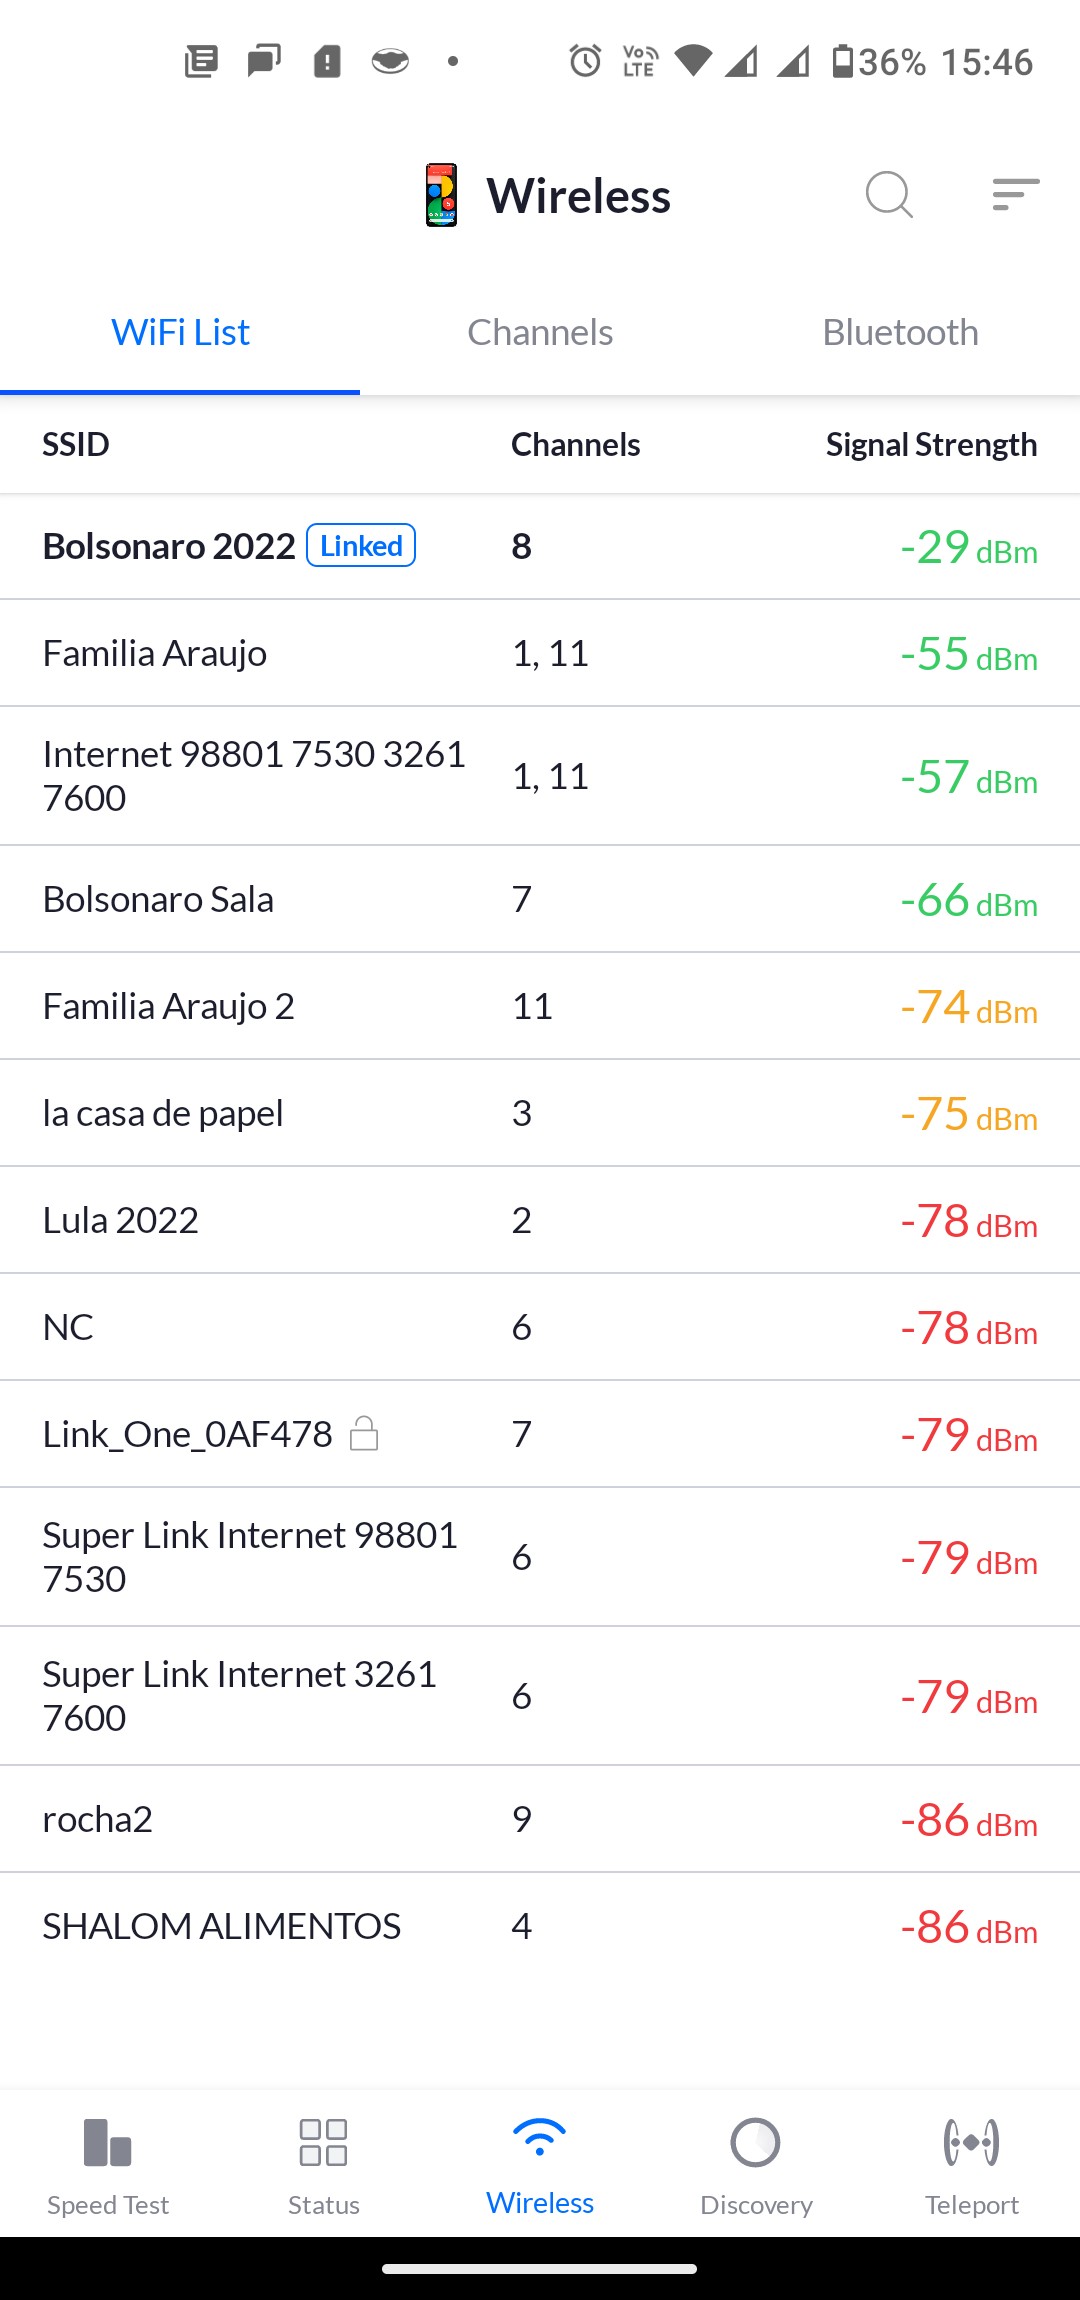This screenshot has height=2300, width=1080.
Task: Open the sort filter icon
Action: [x=1015, y=194]
